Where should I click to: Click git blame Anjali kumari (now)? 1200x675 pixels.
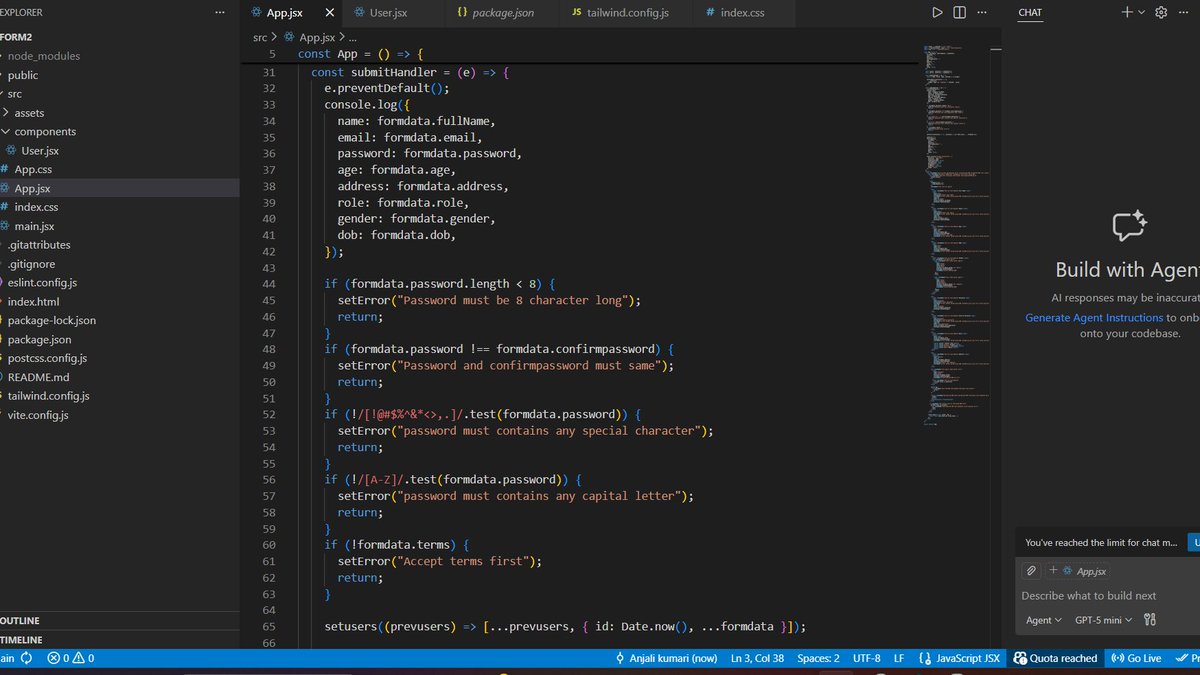666,658
